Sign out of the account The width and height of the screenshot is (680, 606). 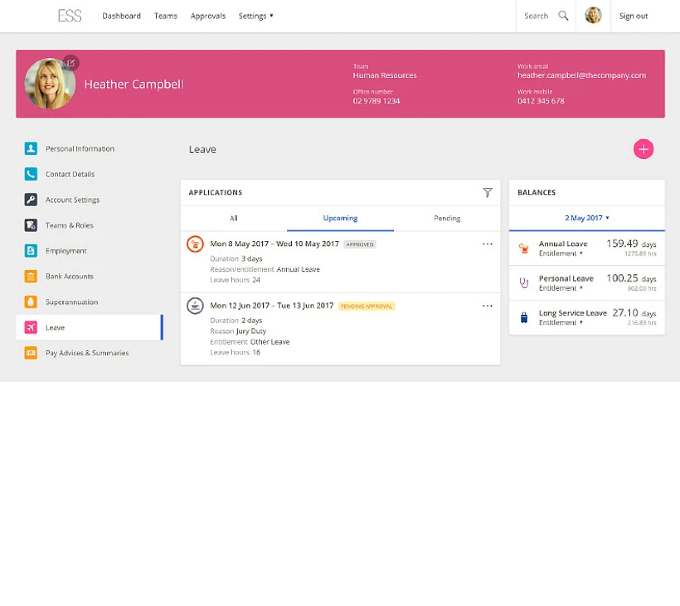[x=633, y=16]
